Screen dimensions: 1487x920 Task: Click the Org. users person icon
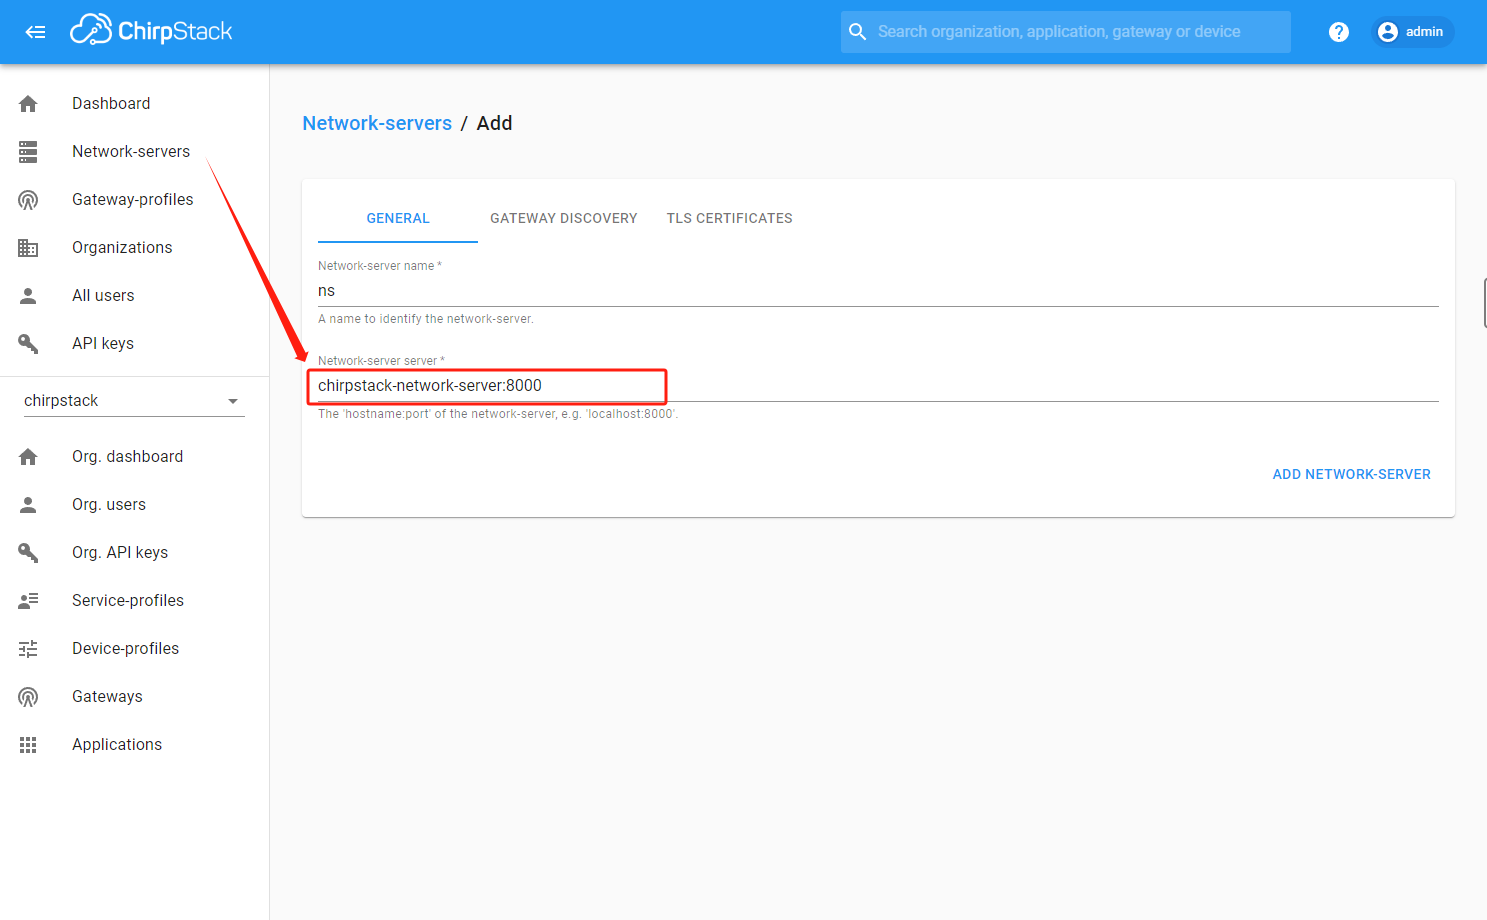pyautogui.click(x=28, y=505)
